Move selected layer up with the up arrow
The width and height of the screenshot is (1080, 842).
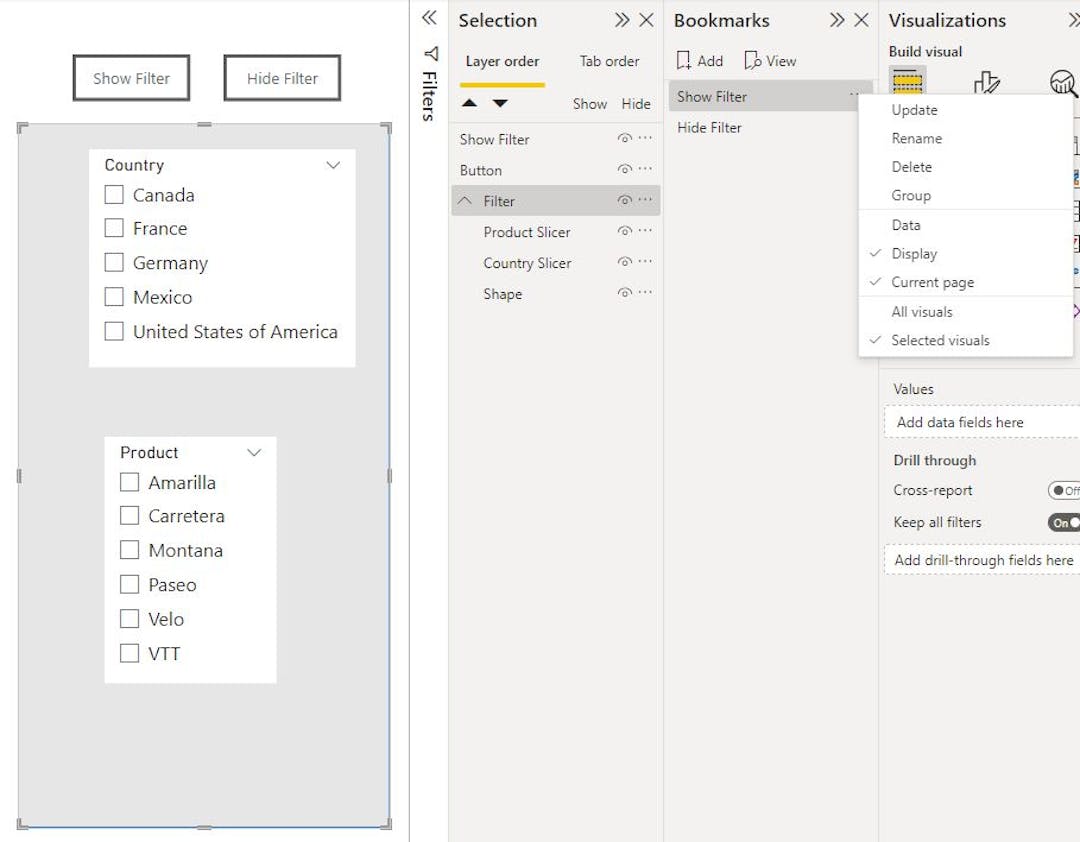471,103
